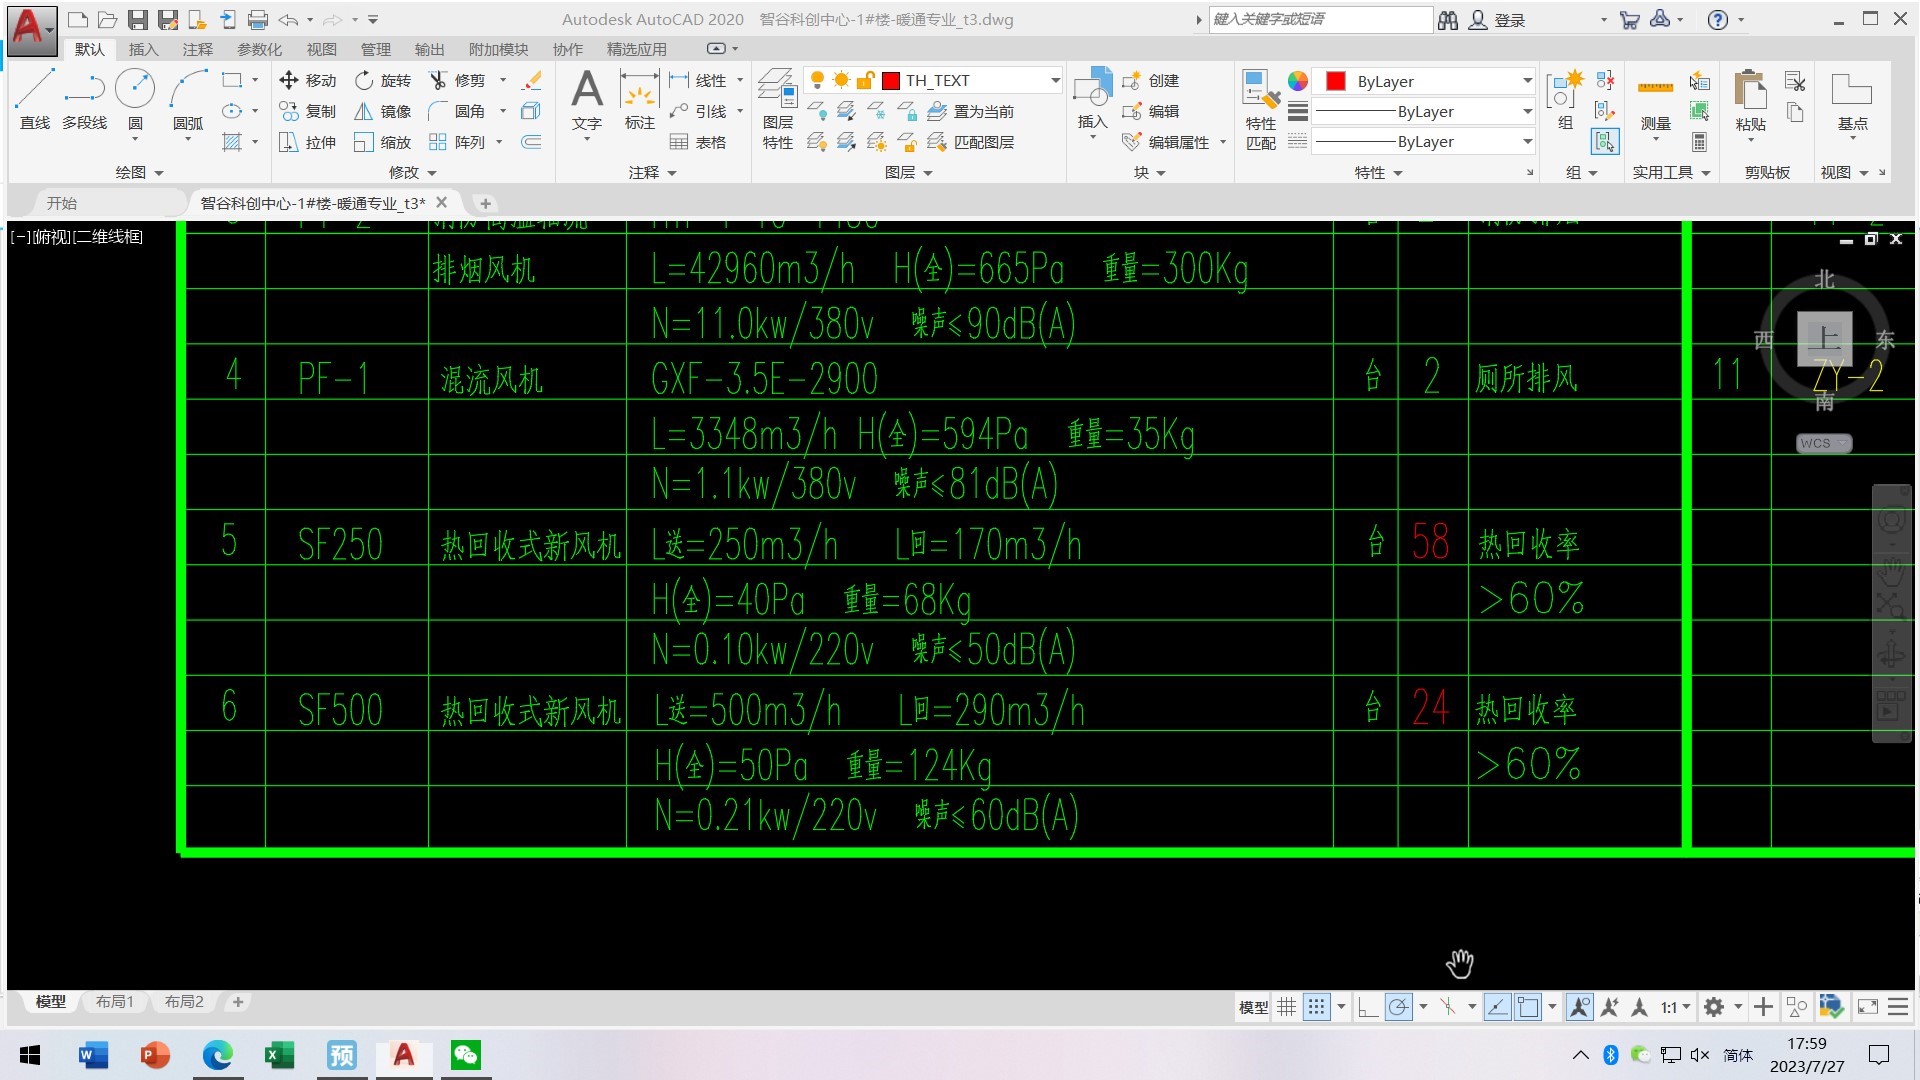Click the red object color swatch
This screenshot has width=1920, height=1080.
click(x=1334, y=81)
